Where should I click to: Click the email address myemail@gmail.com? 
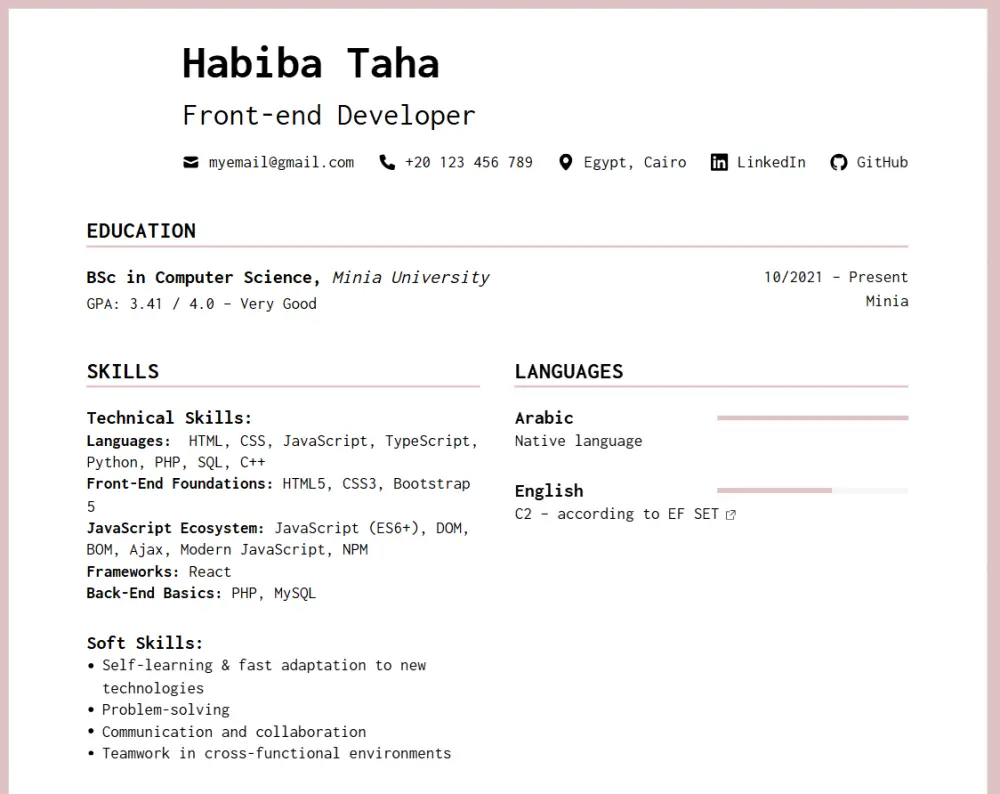(280, 162)
